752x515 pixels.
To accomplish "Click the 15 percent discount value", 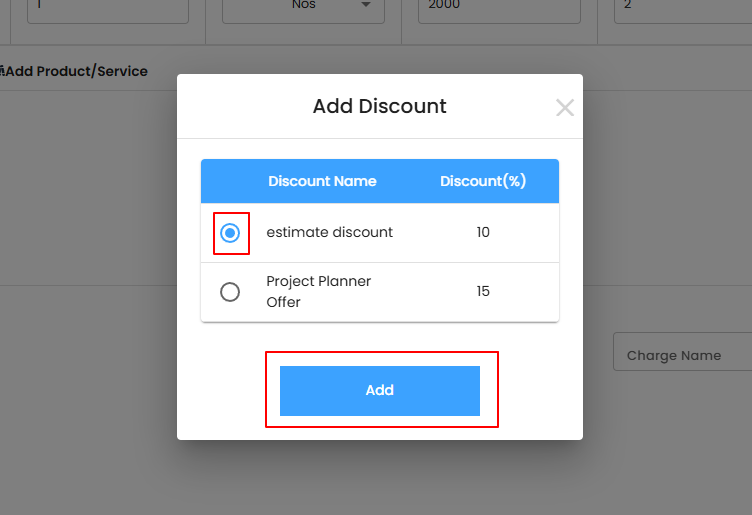I will (483, 291).
